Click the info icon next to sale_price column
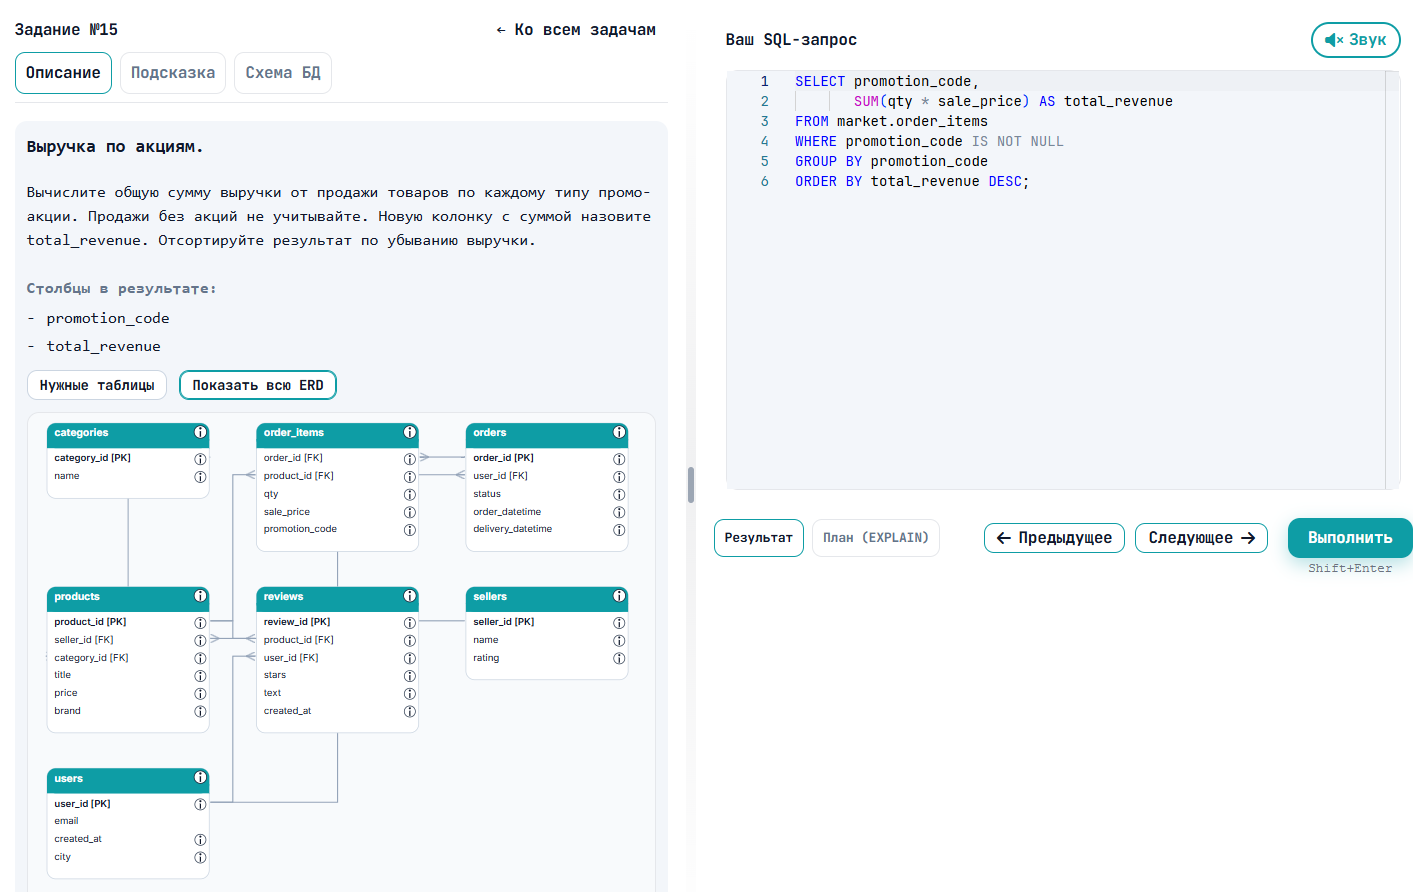Image resolution: width=1427 pixels, height=892 pixels. coord(409,511)
